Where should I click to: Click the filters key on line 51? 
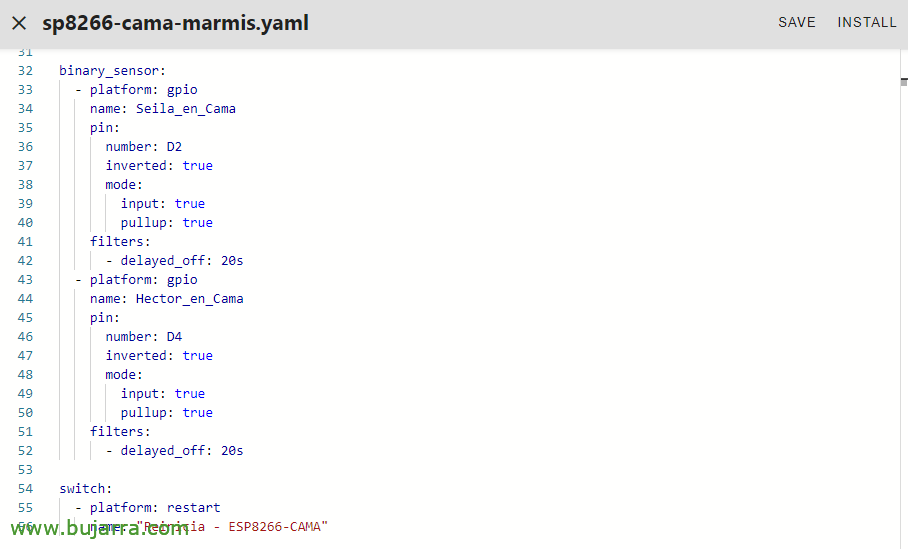pyautogui.click(x=120, y=431)
